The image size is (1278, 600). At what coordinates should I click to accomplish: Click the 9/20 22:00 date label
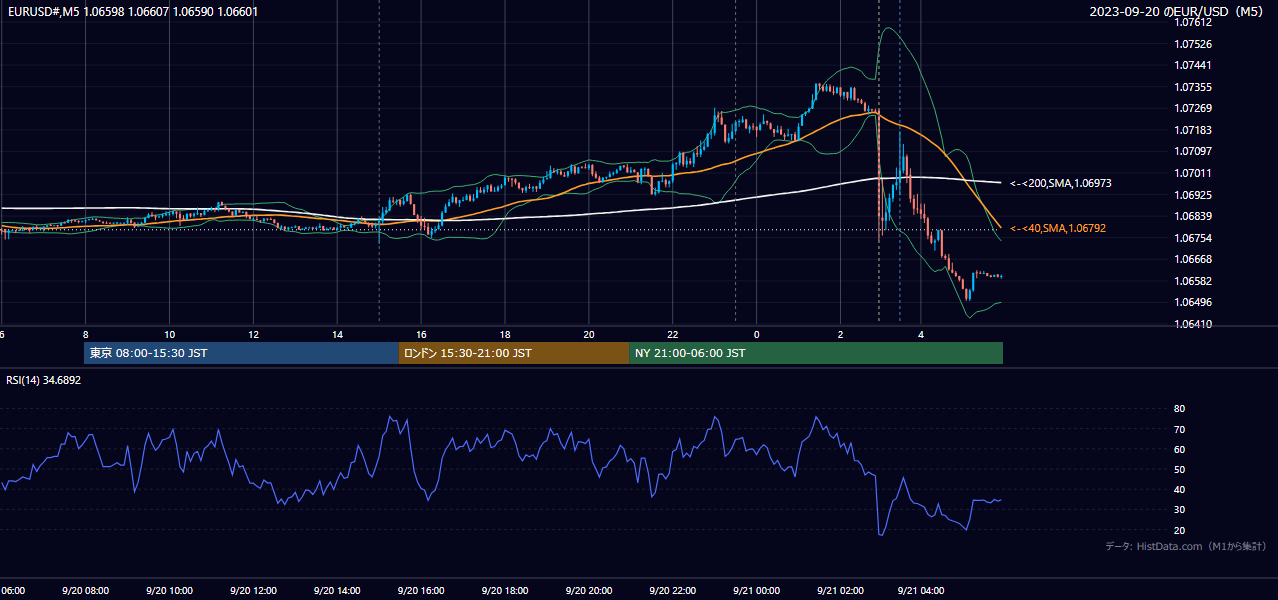tap(673, 591)
